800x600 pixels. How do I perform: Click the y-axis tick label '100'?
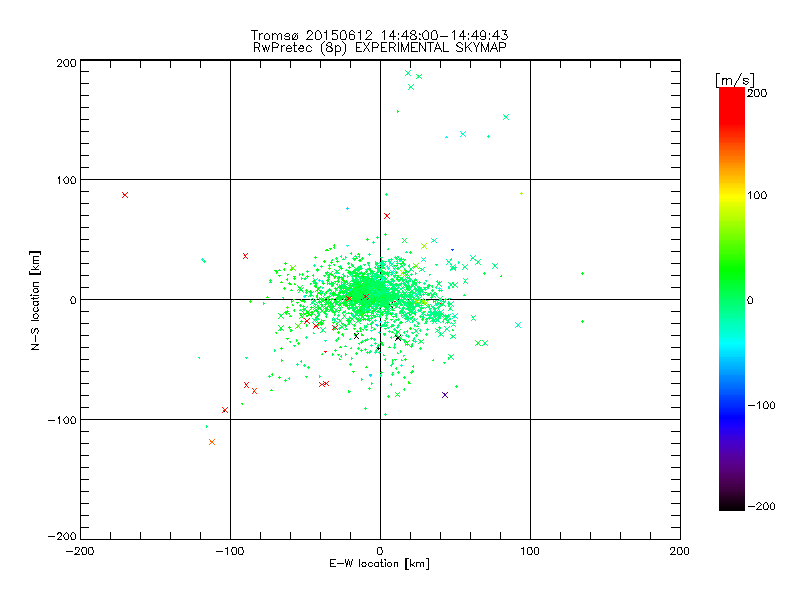click(x=67, y=180)
